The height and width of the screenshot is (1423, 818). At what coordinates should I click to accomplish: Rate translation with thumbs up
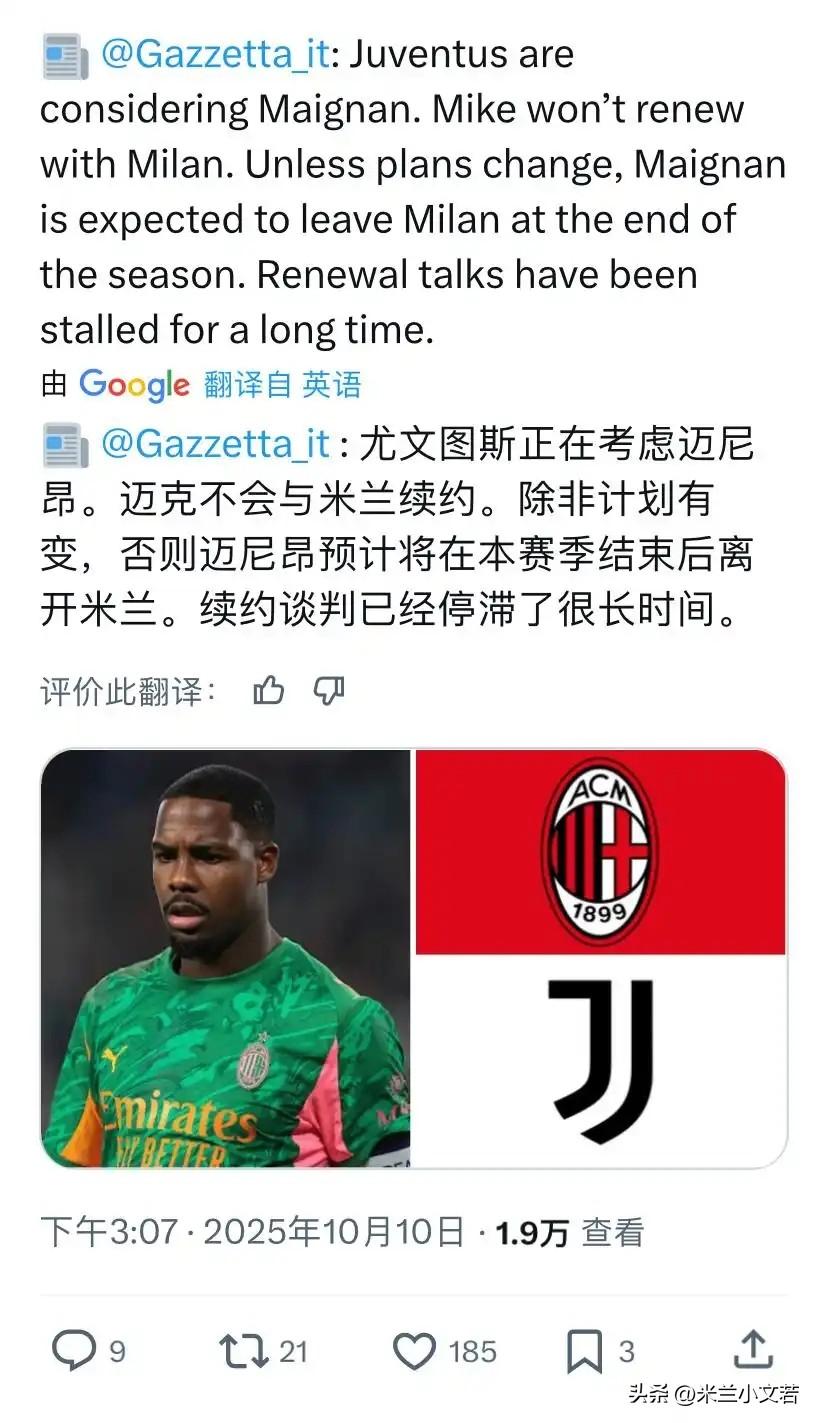(x=268, y=689)
